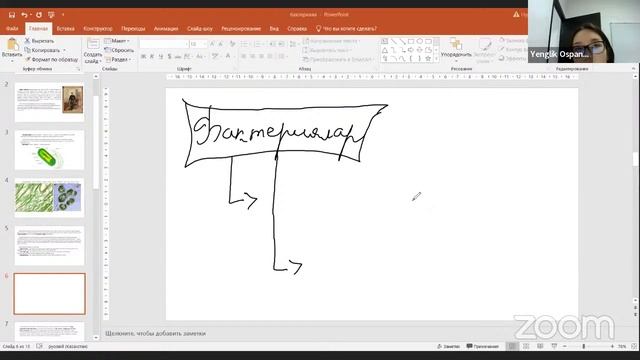640x360 pixels.
Task: Switch to the Вставка ribbon tab
Action: tap(65, 29)
